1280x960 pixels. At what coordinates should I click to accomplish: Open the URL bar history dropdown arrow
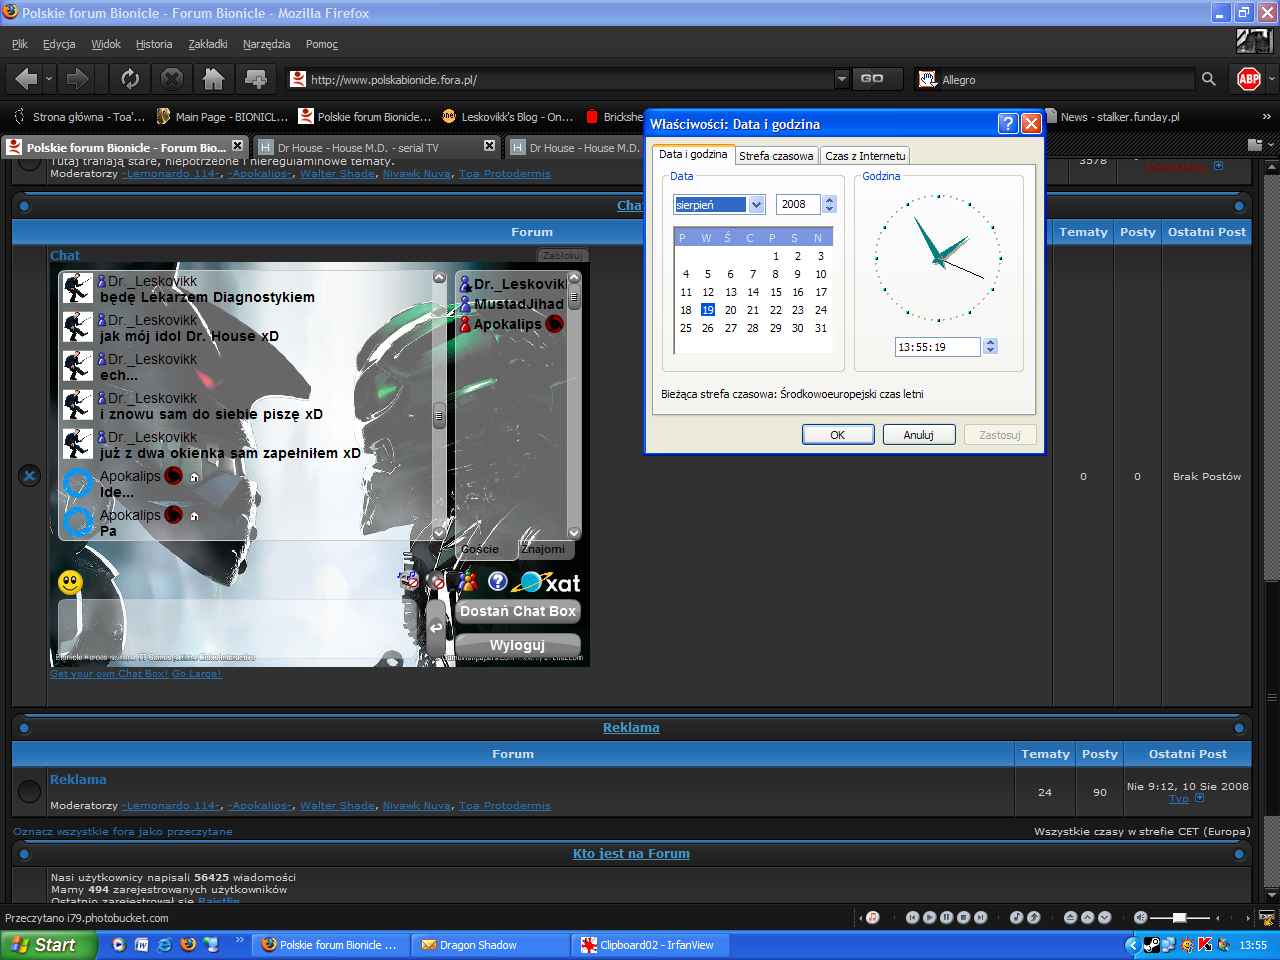pyautogui.click(x=841, y=79)
